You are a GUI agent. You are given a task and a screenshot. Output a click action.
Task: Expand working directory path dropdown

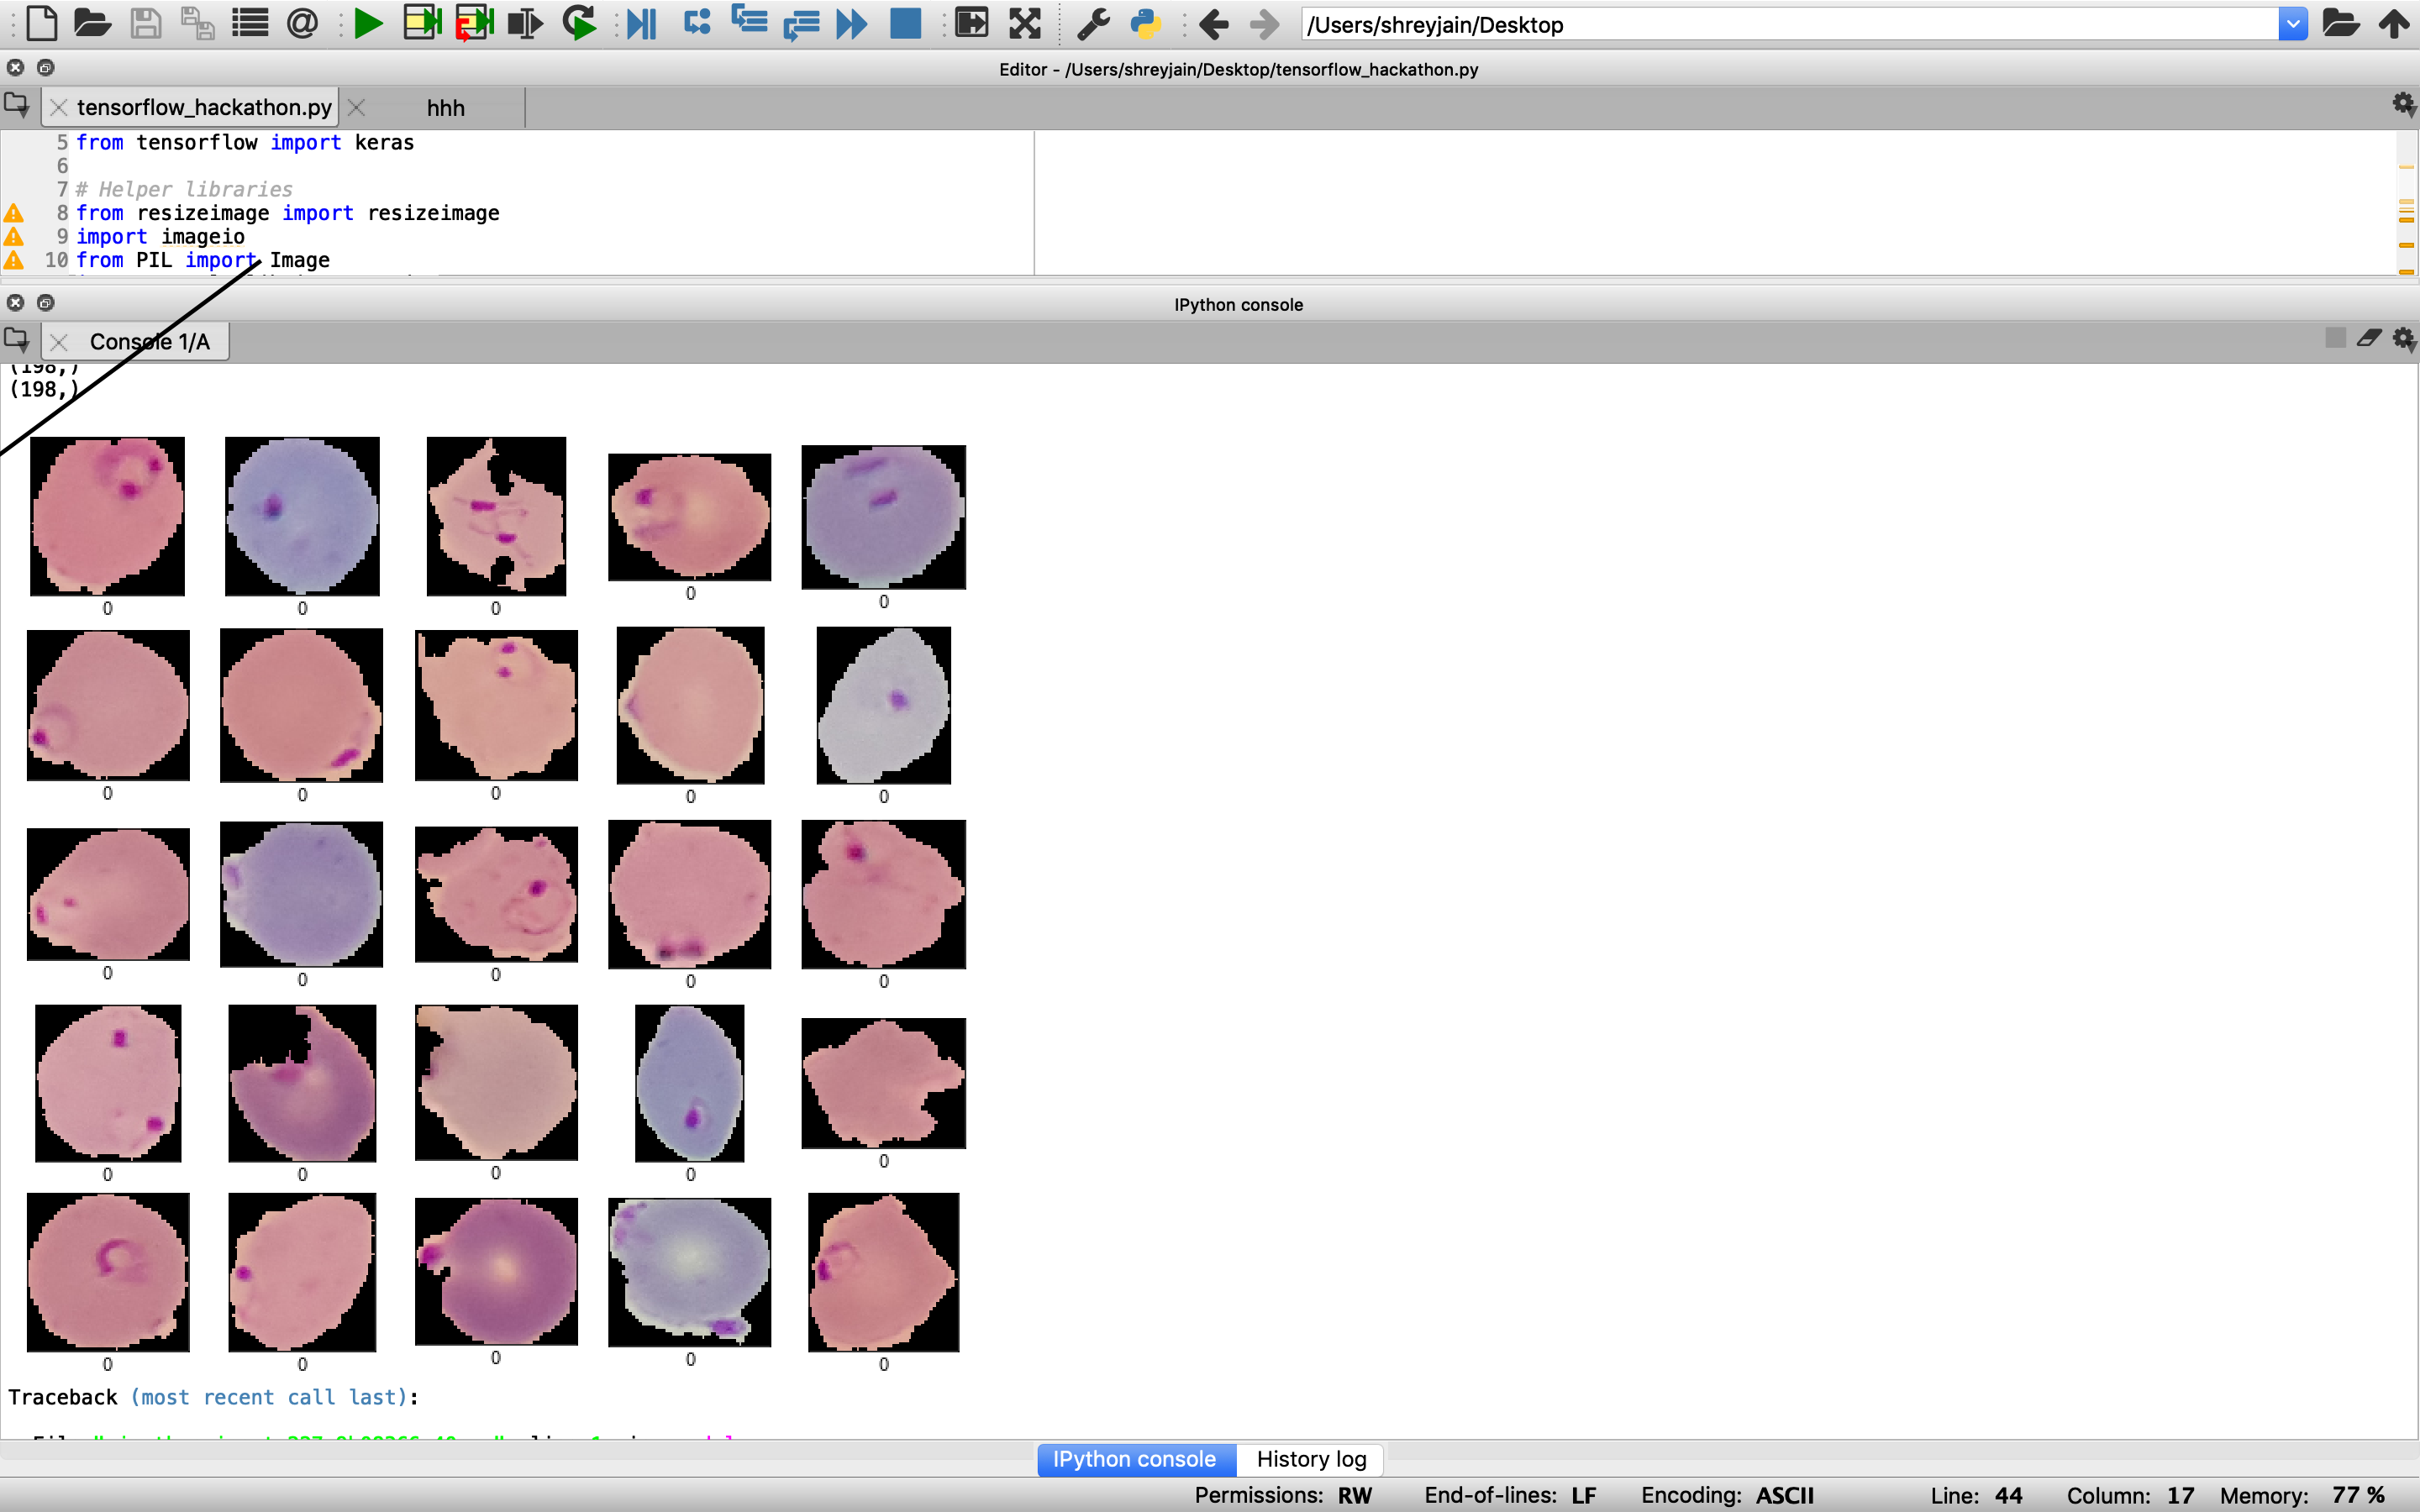pos(2292,24)
